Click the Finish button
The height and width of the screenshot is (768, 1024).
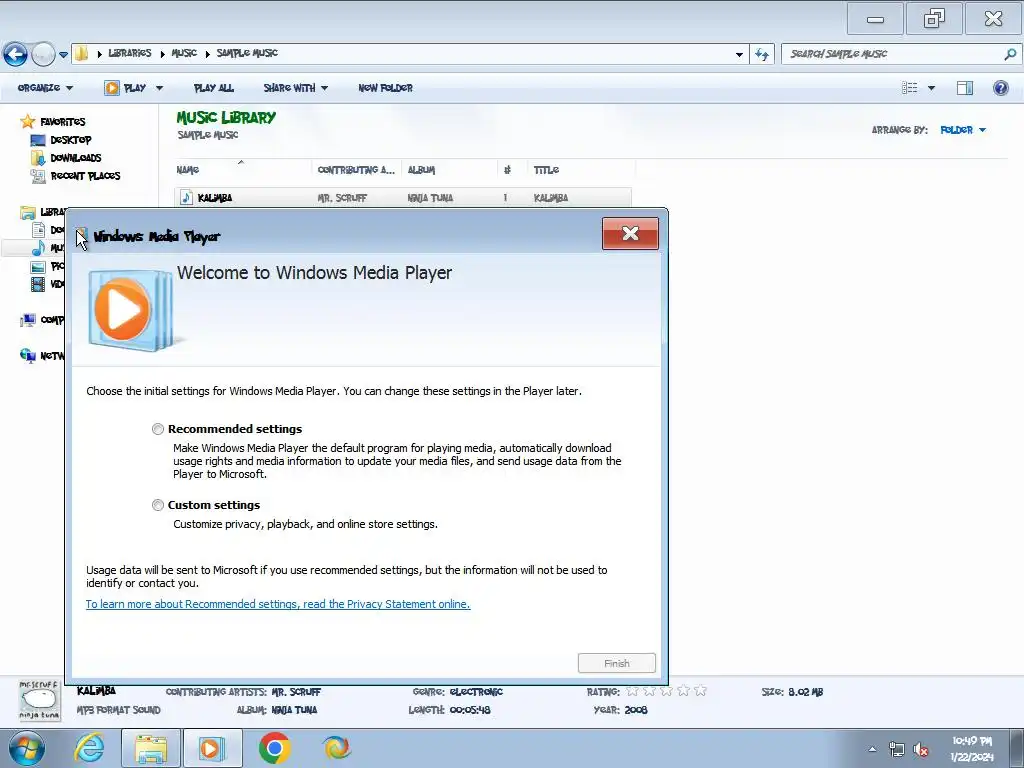(x=616, y=663)
